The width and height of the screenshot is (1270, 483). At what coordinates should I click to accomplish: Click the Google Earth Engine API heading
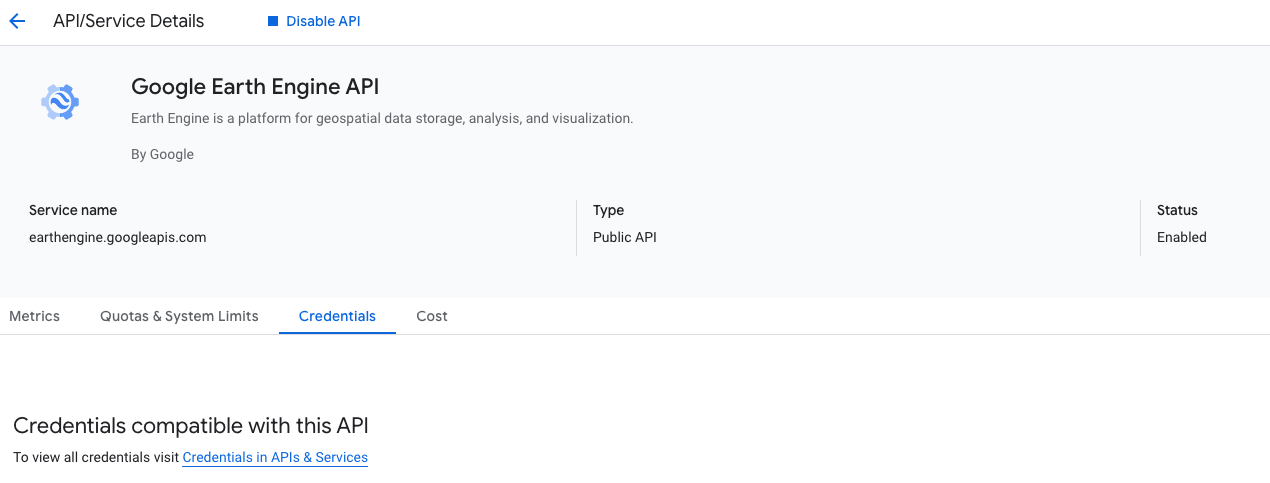(x=255, y=87)
